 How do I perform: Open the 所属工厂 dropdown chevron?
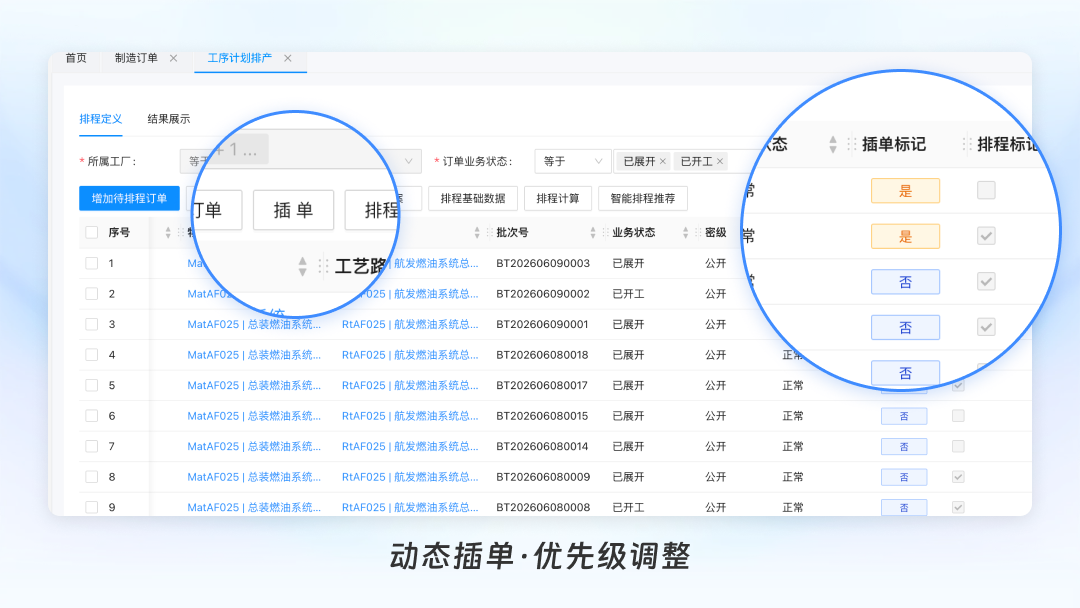(x=408, y=161)
